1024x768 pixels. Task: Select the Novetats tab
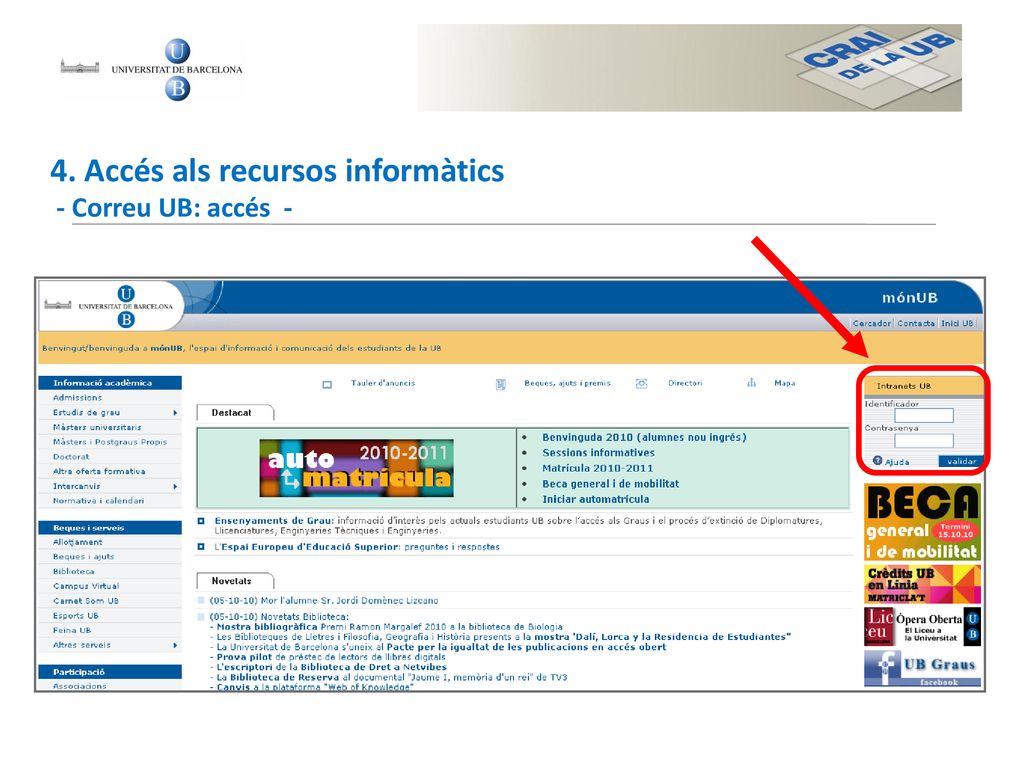coord(235,581)
